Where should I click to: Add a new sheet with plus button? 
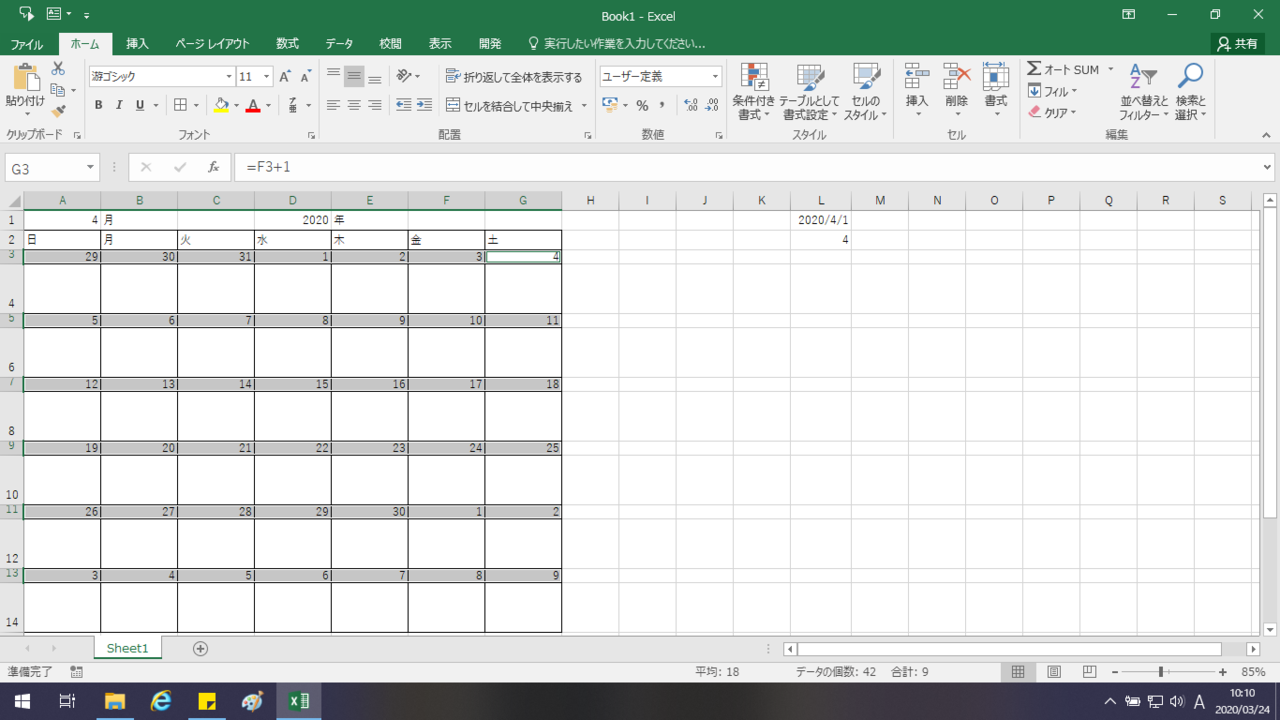pos(200,648)
